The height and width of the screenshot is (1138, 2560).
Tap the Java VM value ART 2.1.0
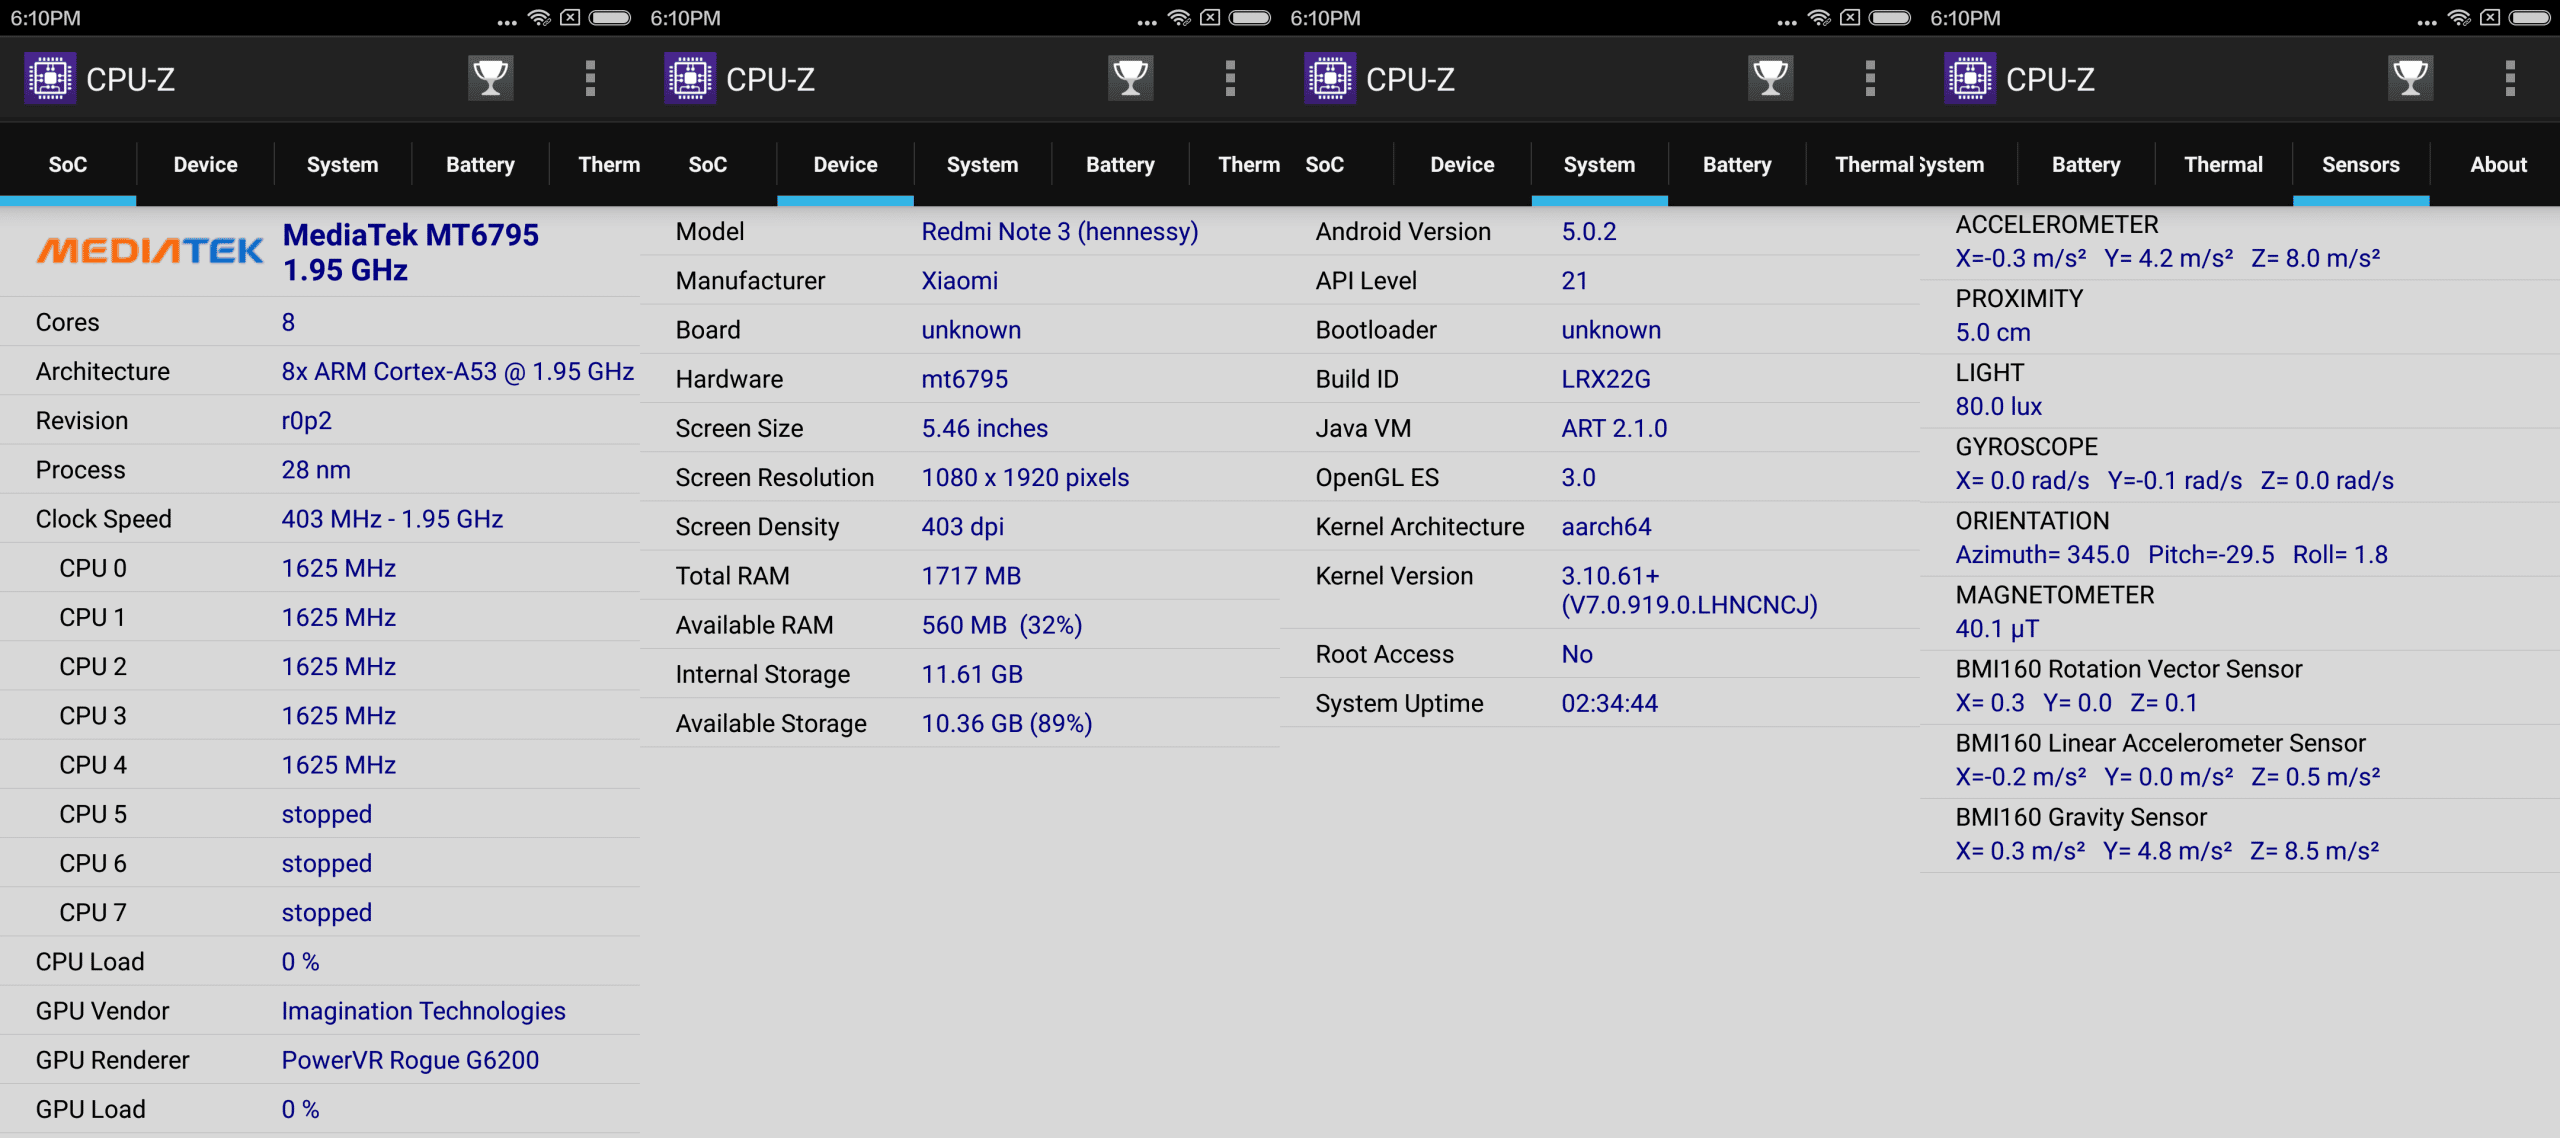(x=1615, y=428)
